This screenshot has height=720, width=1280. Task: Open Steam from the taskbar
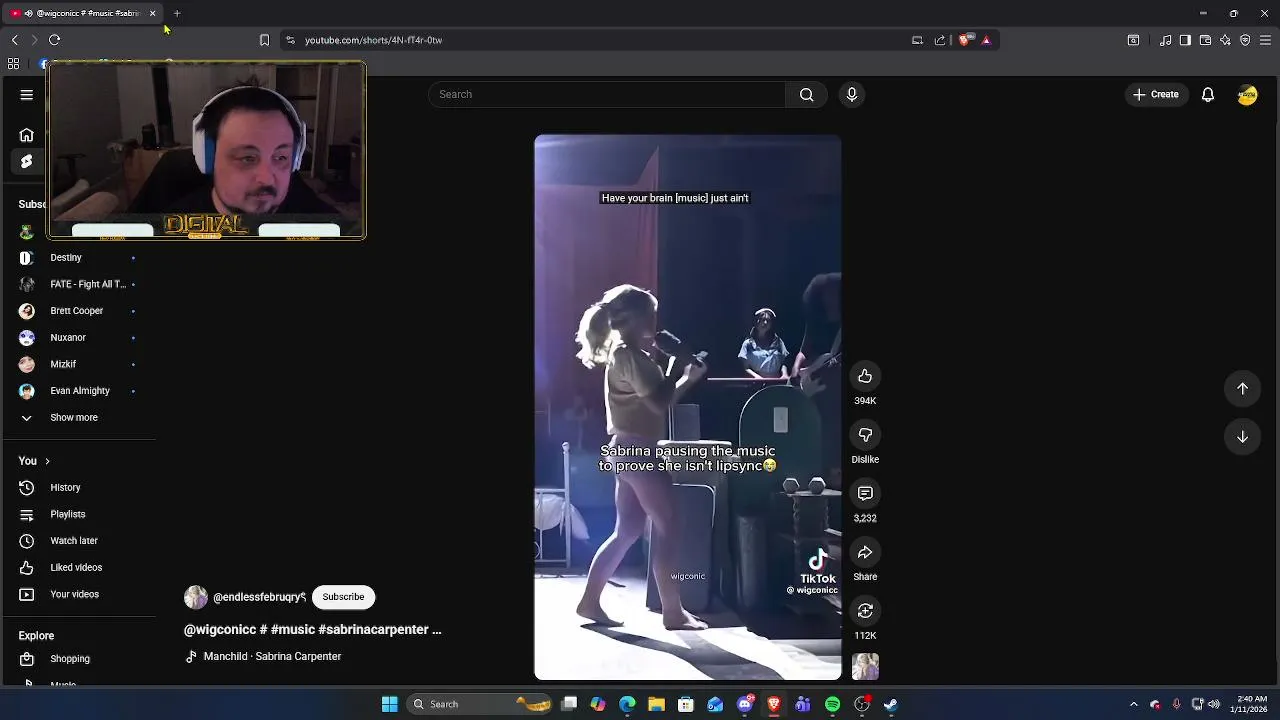[x=891, y=704]
